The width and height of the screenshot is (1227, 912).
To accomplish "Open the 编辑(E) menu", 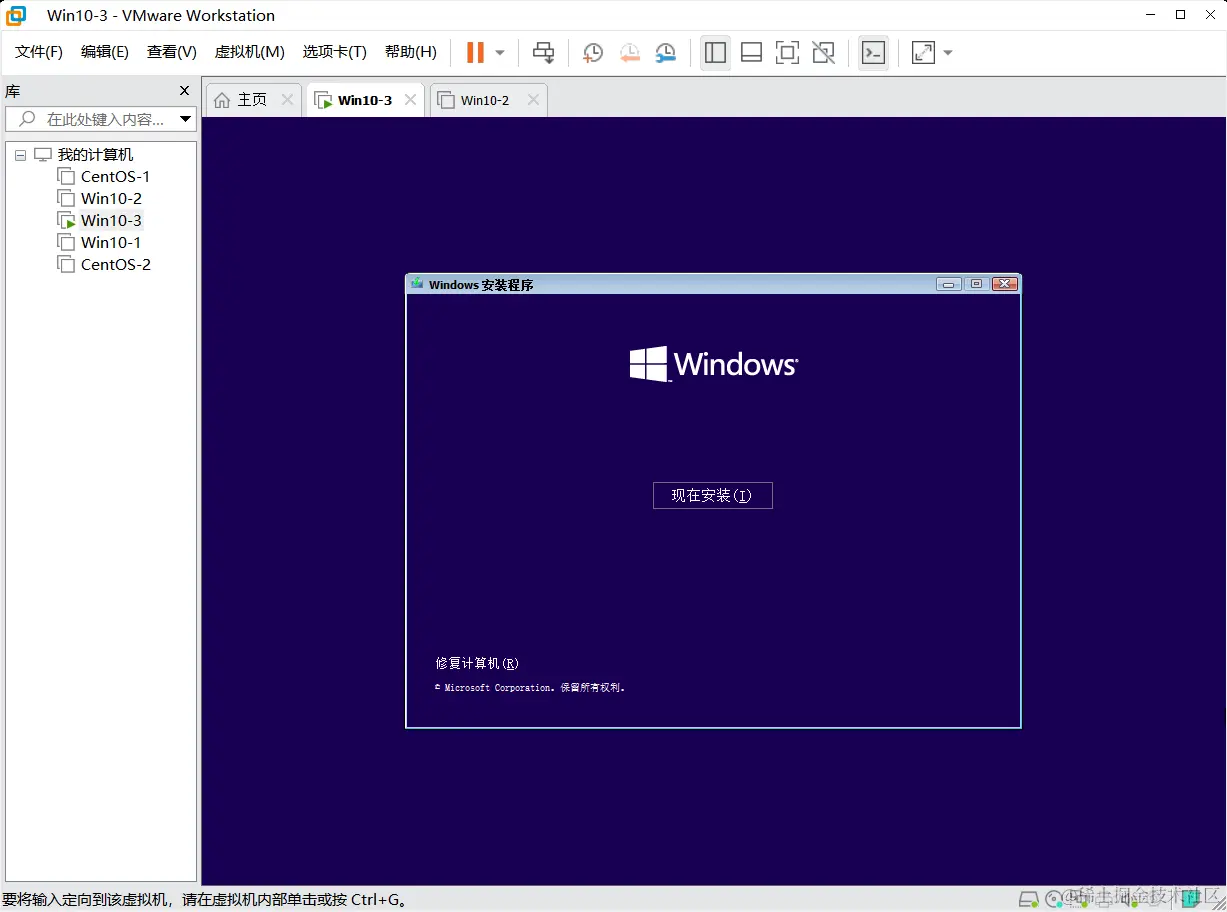I will (105, 52).
